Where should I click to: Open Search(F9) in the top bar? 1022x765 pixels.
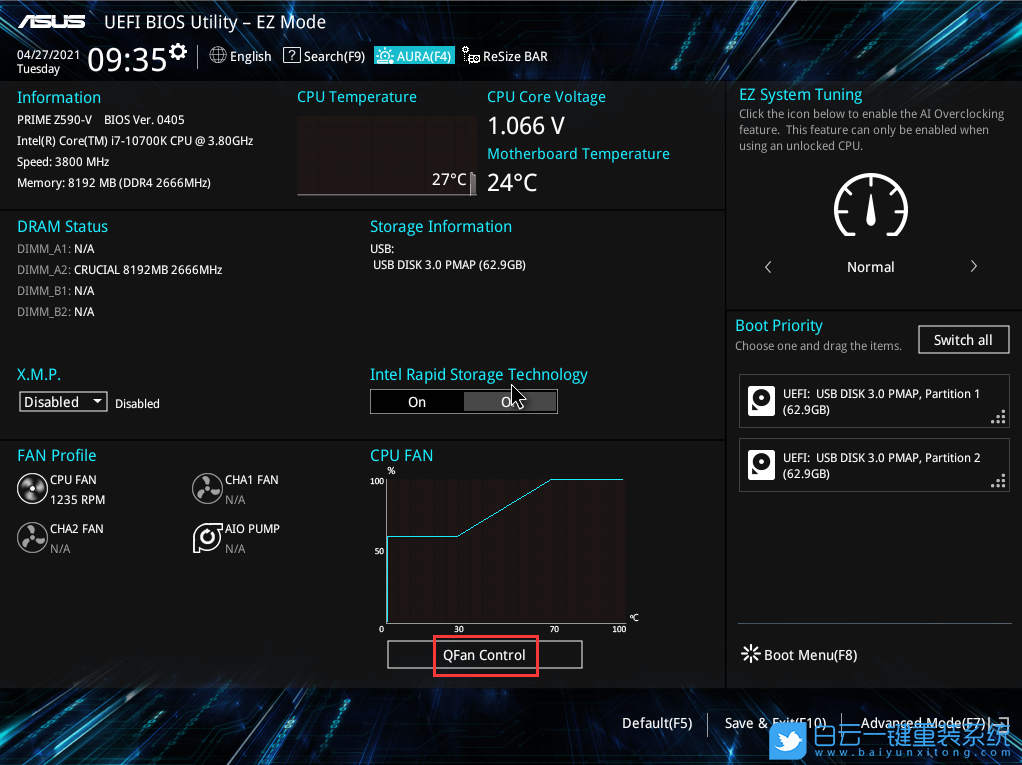coord(324,57)
